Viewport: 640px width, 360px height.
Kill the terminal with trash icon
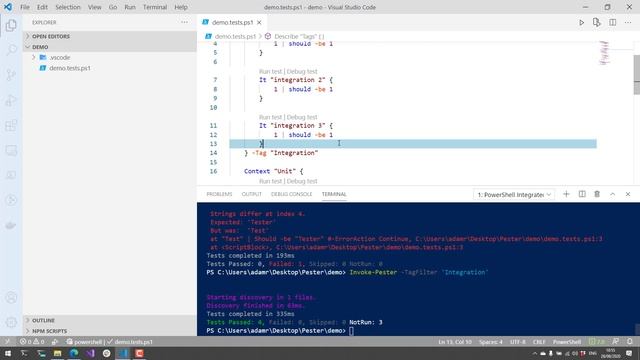point(597,194)
